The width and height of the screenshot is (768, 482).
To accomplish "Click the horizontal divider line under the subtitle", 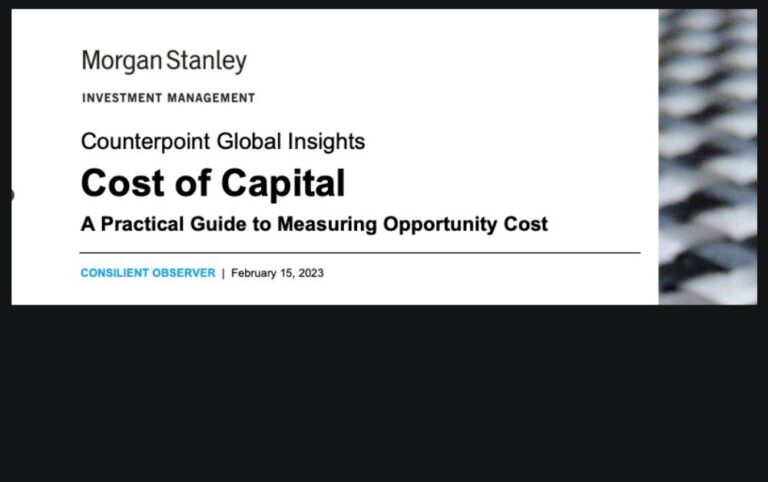I will 360,253.
